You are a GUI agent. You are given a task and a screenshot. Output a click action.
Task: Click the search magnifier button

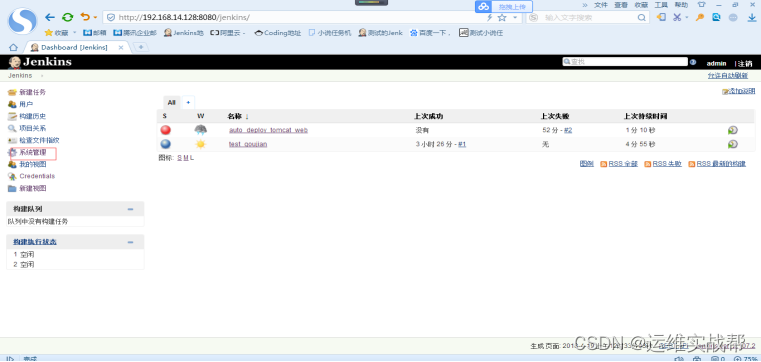(642, 17)
